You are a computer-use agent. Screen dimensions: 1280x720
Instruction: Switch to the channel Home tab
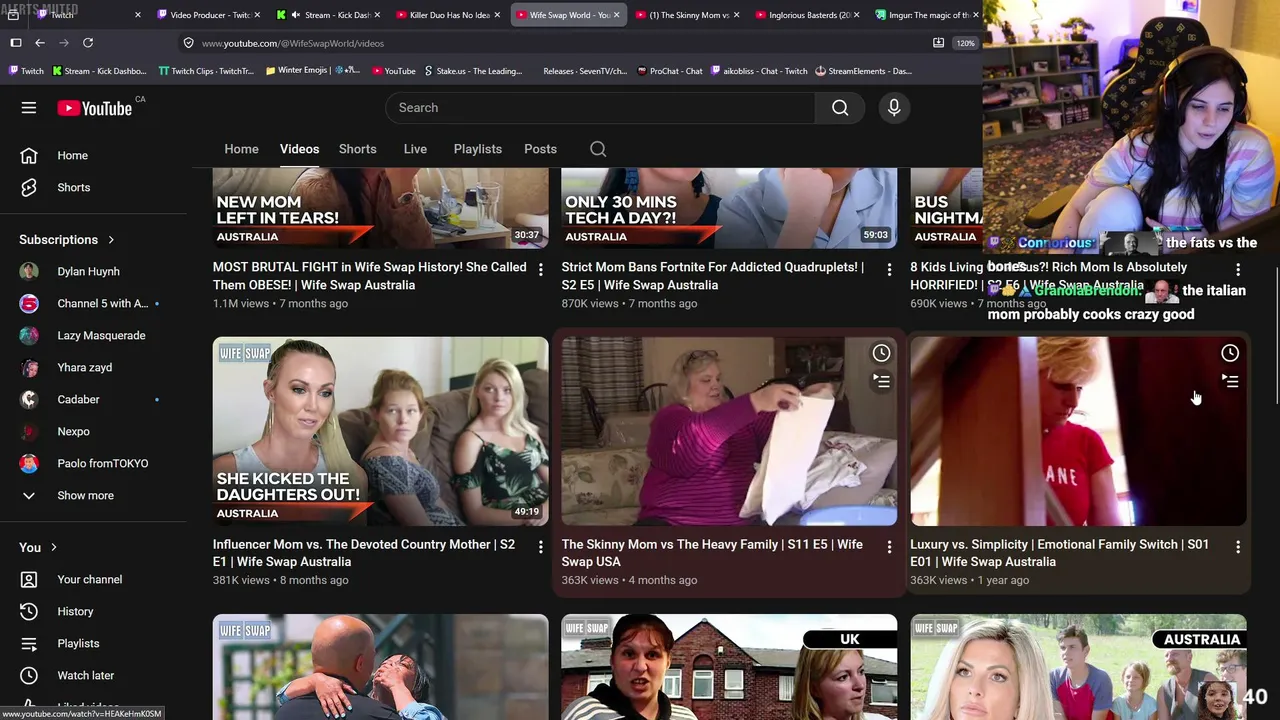[x=241, y=149]
